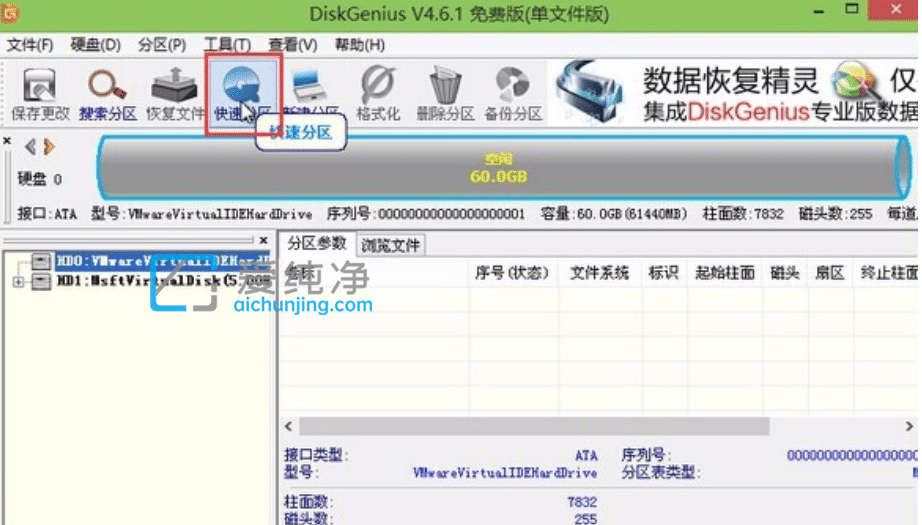Click the 柱面数 value 7832 in details

point(582,502)
